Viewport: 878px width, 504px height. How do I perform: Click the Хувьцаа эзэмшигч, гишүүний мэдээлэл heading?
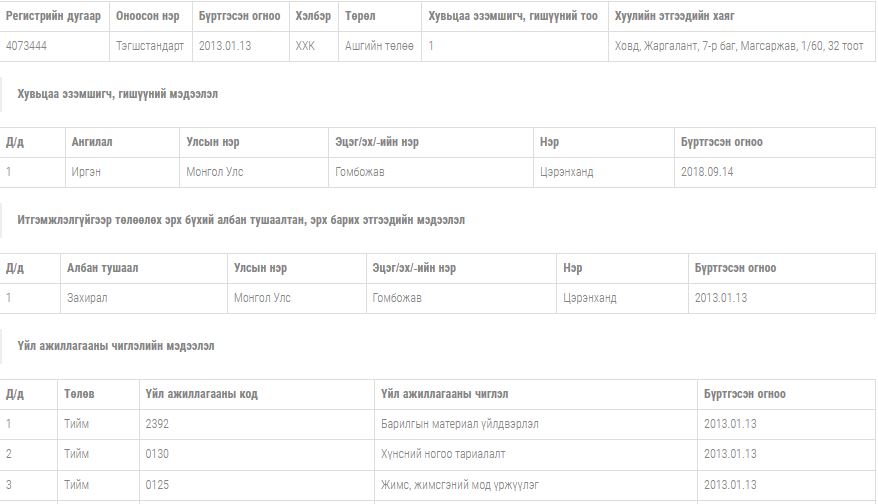[118, 93]
